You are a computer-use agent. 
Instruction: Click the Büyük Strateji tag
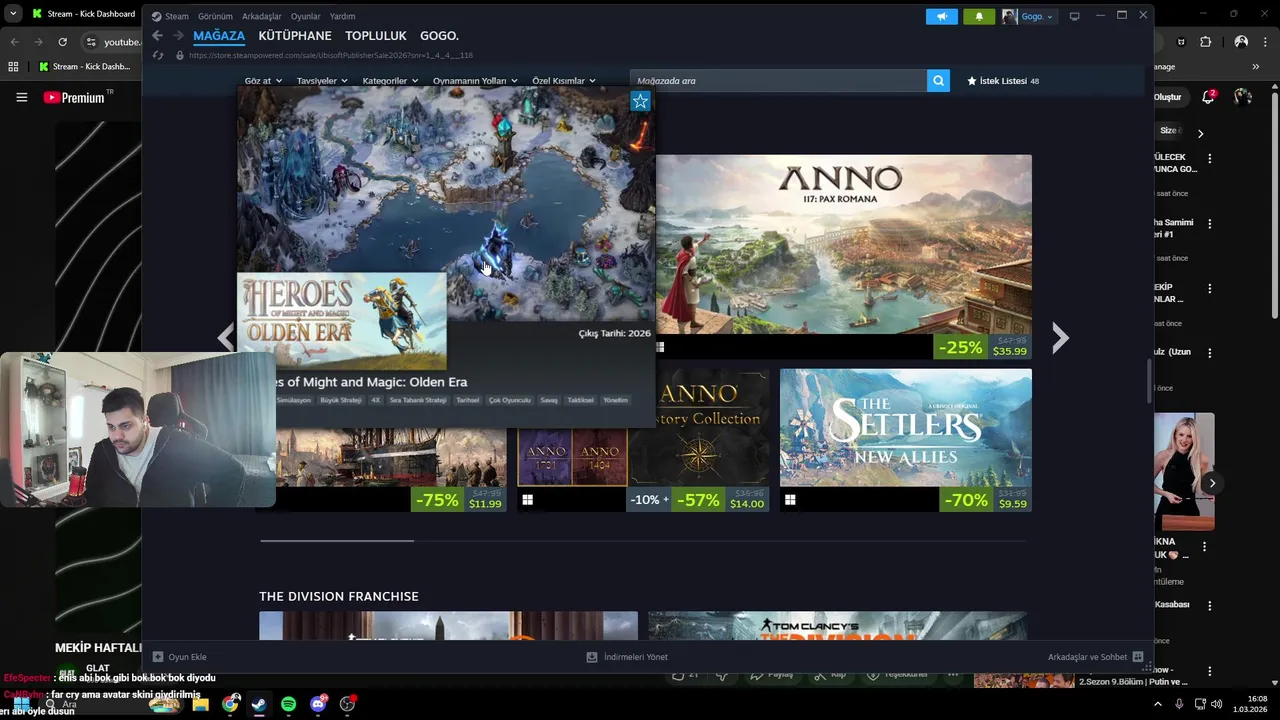point(340,400)
